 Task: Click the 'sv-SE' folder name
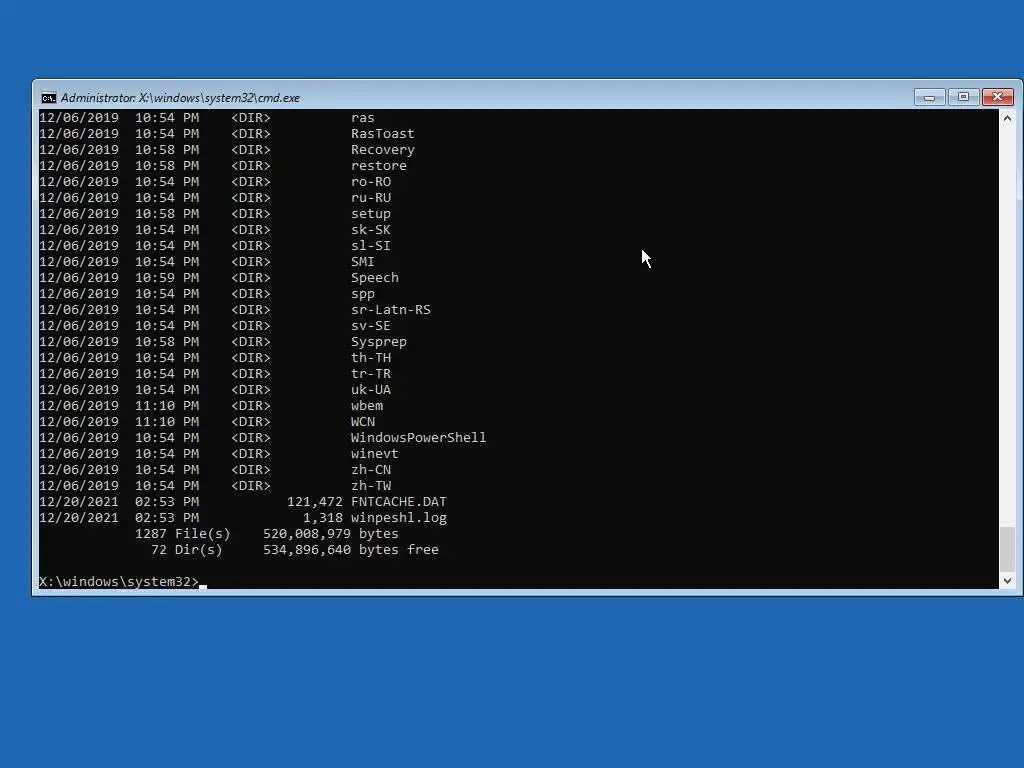pos(371,325)
